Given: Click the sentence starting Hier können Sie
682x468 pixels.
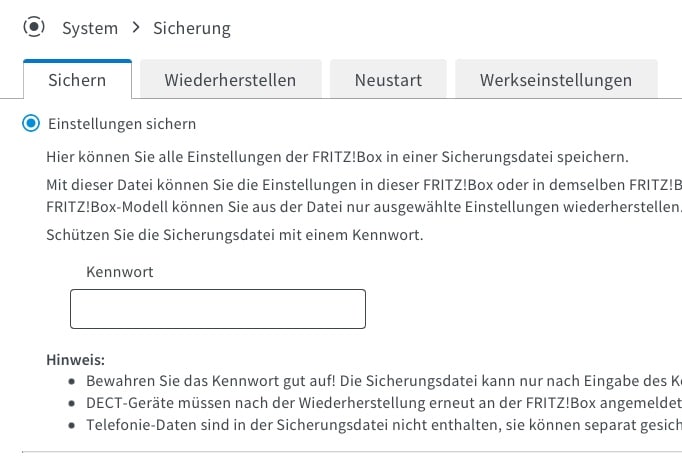Looking at the screenshot, I should pyautogui.click(x=338, y=158).
